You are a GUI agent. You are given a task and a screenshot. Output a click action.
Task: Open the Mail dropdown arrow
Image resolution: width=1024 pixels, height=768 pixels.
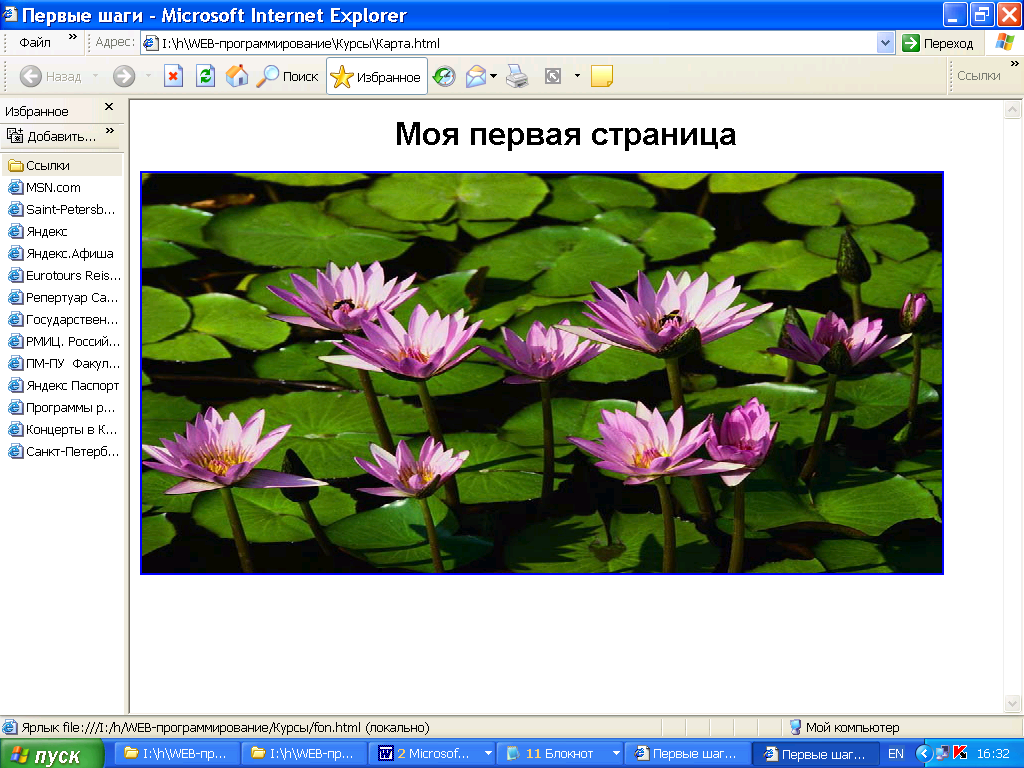pos(494,76)
